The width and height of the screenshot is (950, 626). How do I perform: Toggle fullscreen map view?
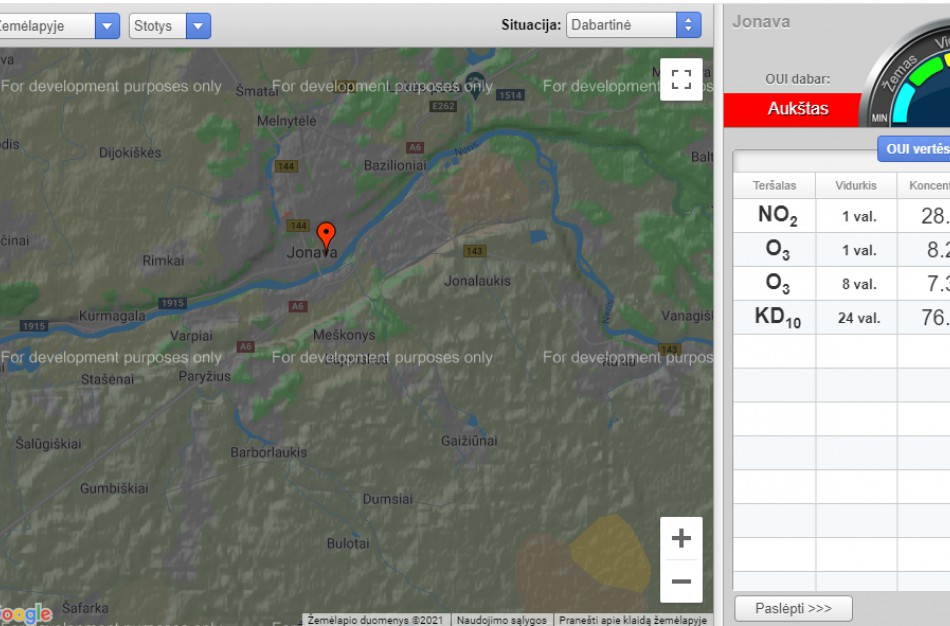pyautogui.click(x=681, y=80)
